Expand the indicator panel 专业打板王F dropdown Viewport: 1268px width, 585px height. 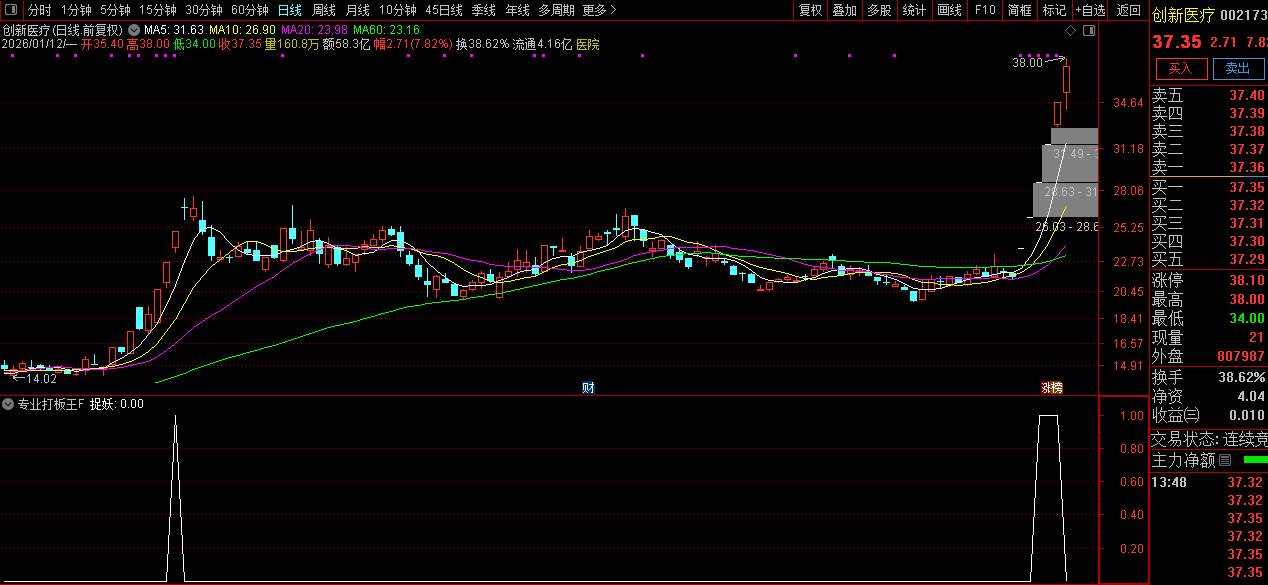click(8, 405)
